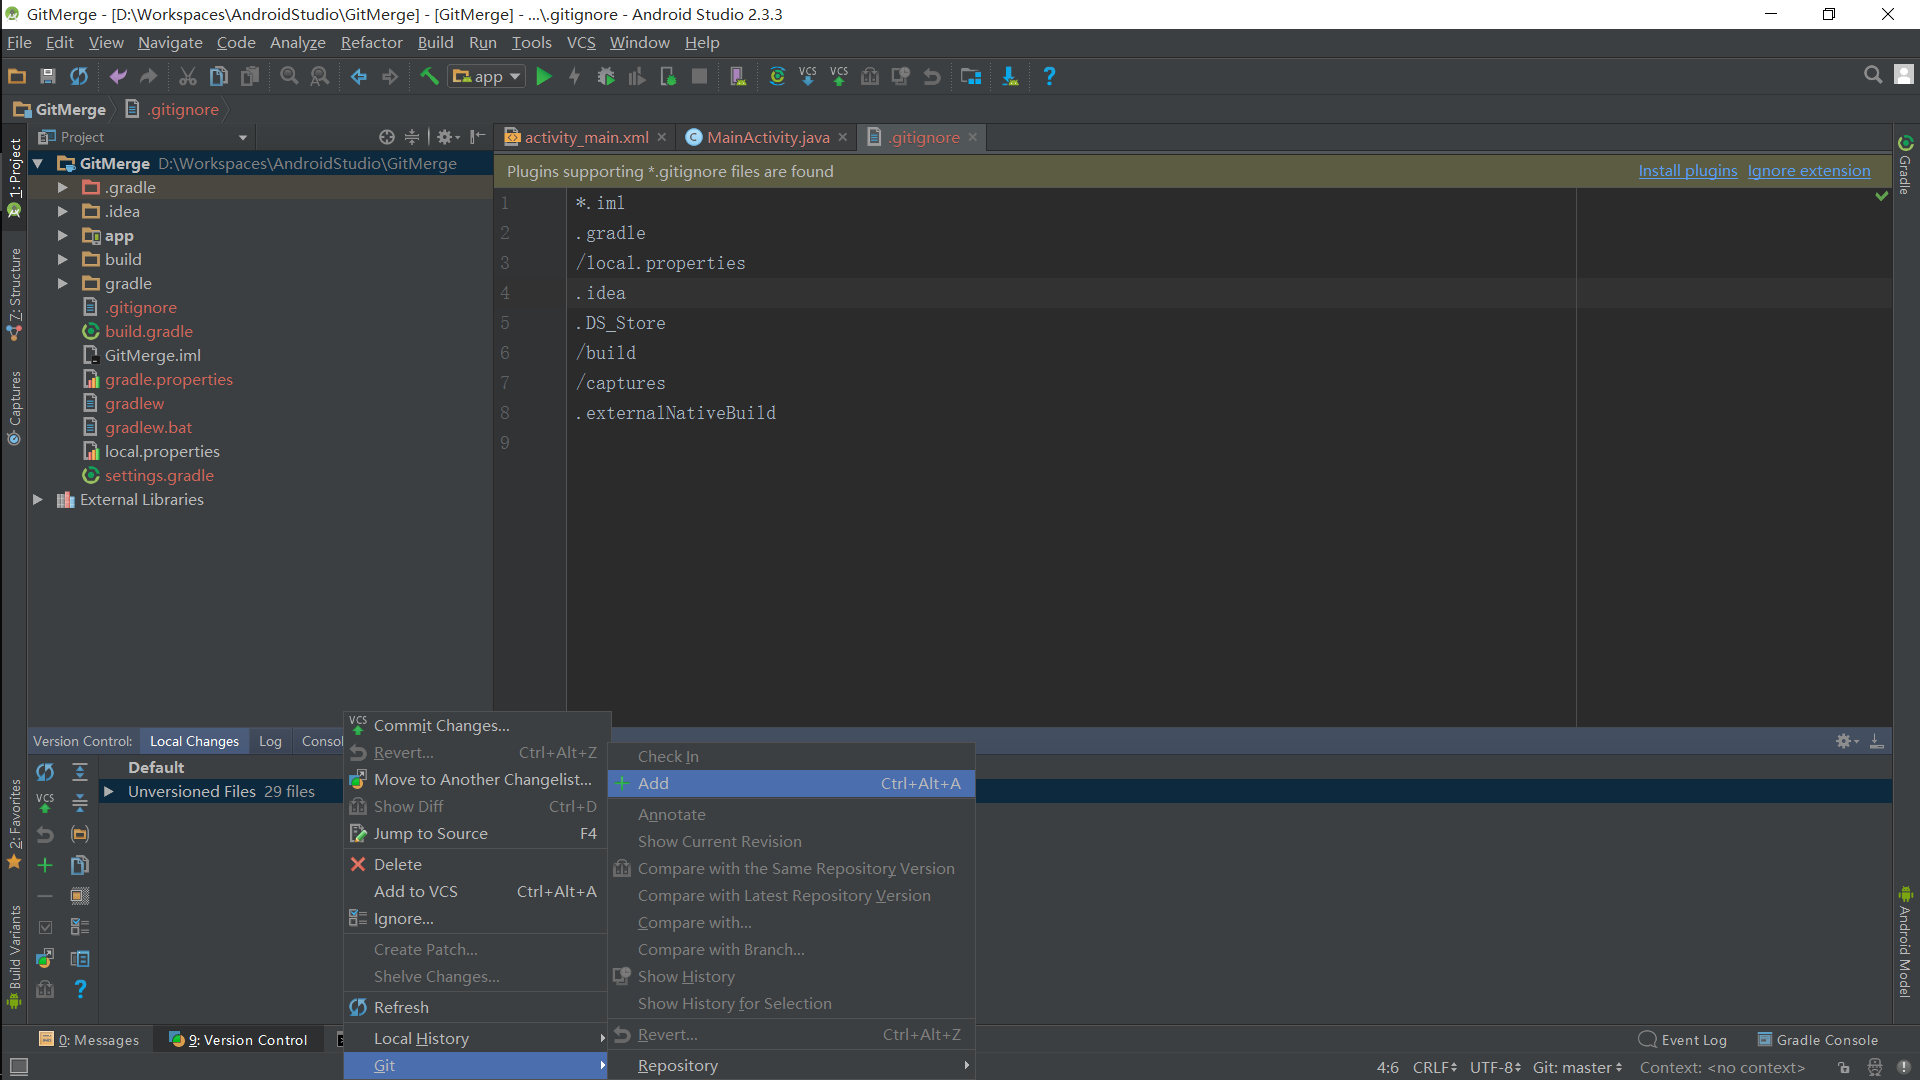Expand the .gradle folder
Viewport: 1920px width, 1080px height.
coord(63,188)
